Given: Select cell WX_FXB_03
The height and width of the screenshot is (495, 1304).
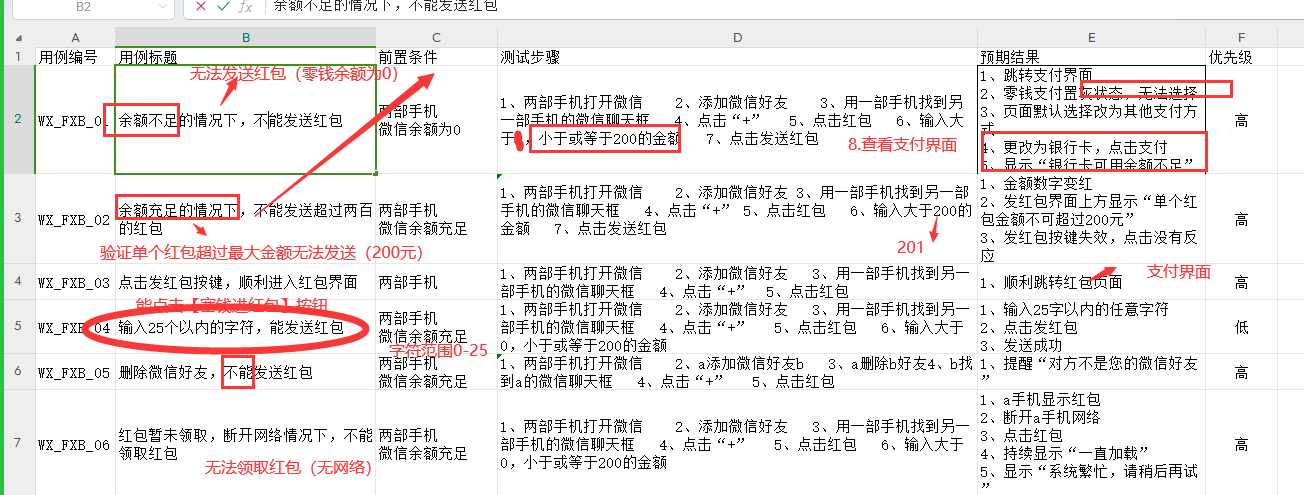Looking at the screenshot, I should tap(75, 282).
